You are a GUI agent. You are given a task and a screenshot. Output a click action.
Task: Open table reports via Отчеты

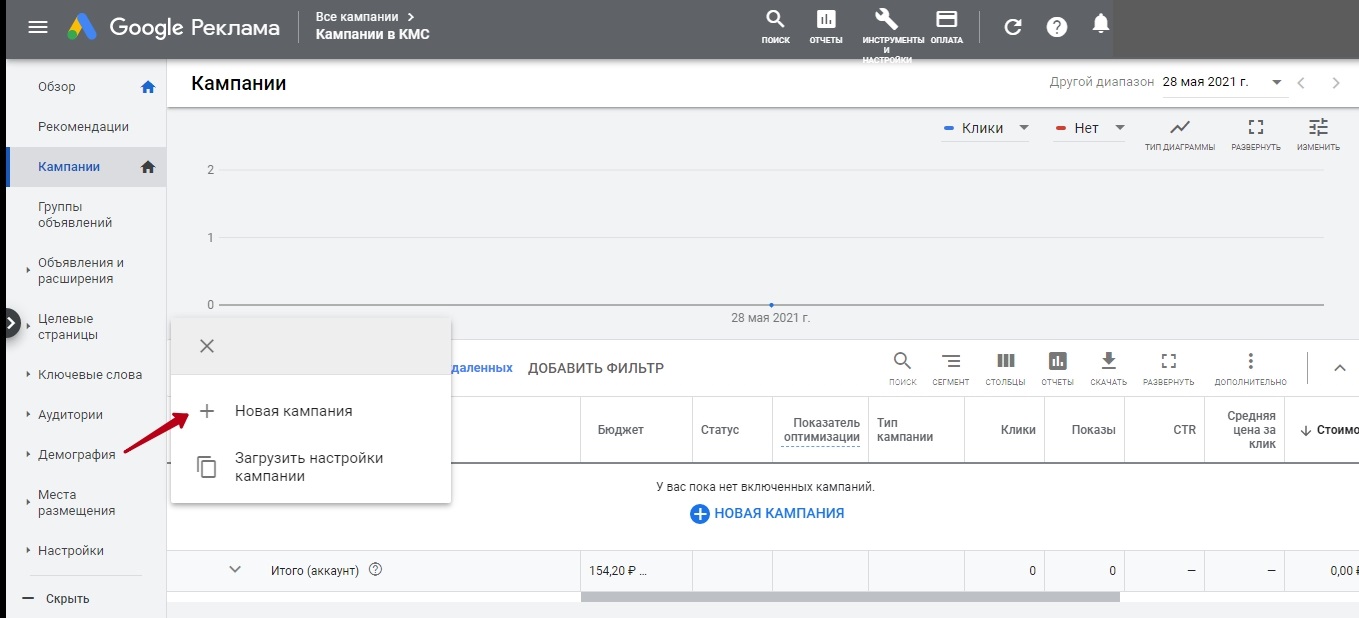click(x=1057, y=368)
